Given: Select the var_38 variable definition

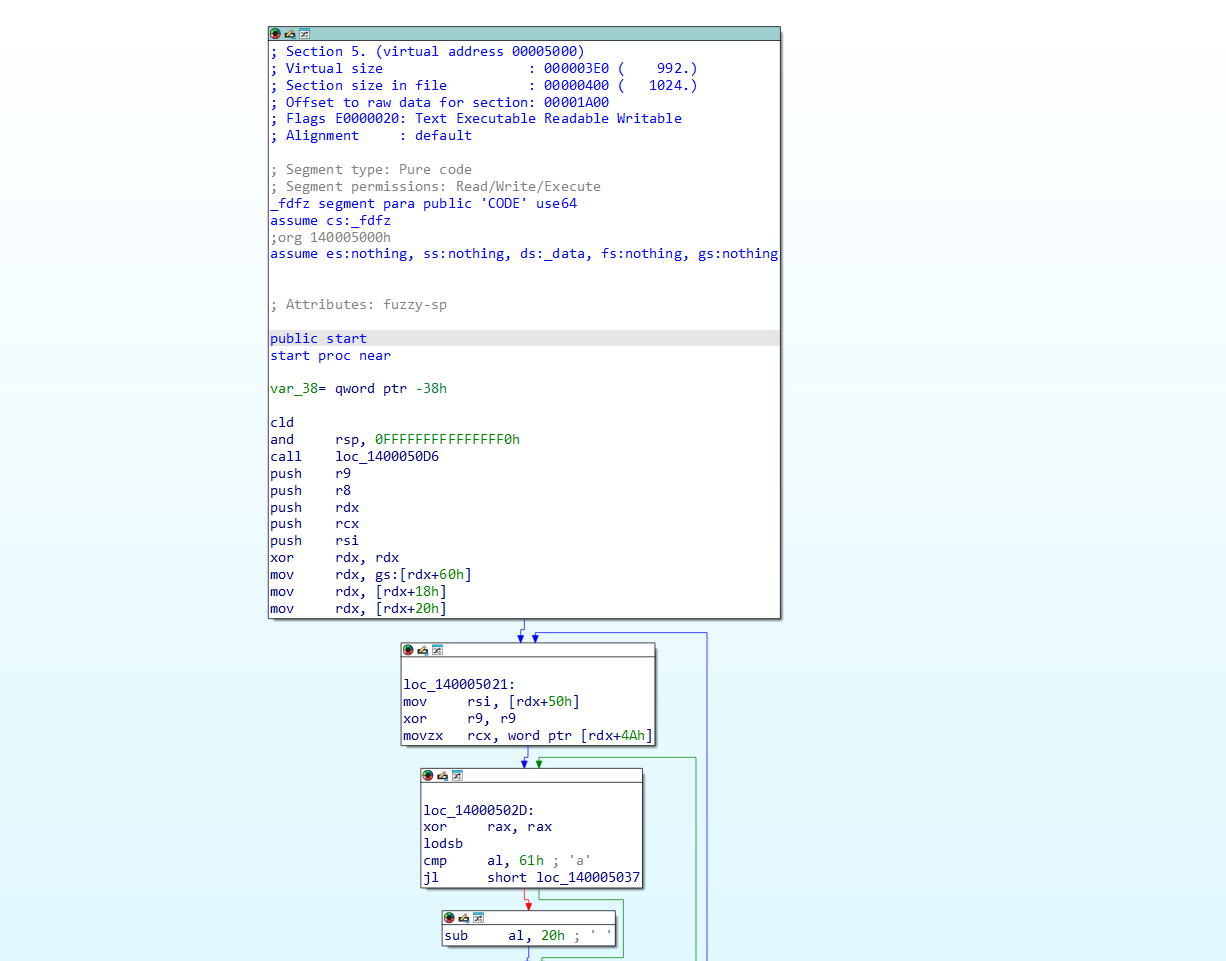Looking at the screenshot, I should coord(358,388).
